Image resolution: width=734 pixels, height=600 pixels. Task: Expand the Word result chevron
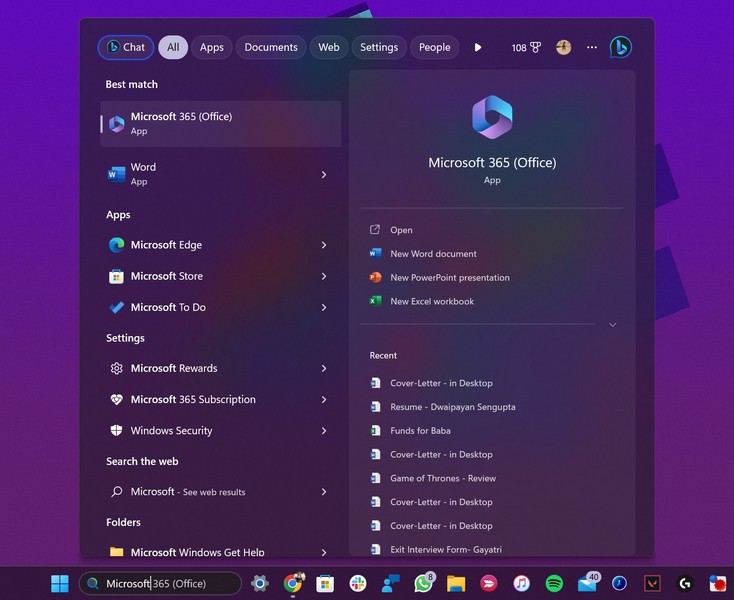(x=324, y=175)
